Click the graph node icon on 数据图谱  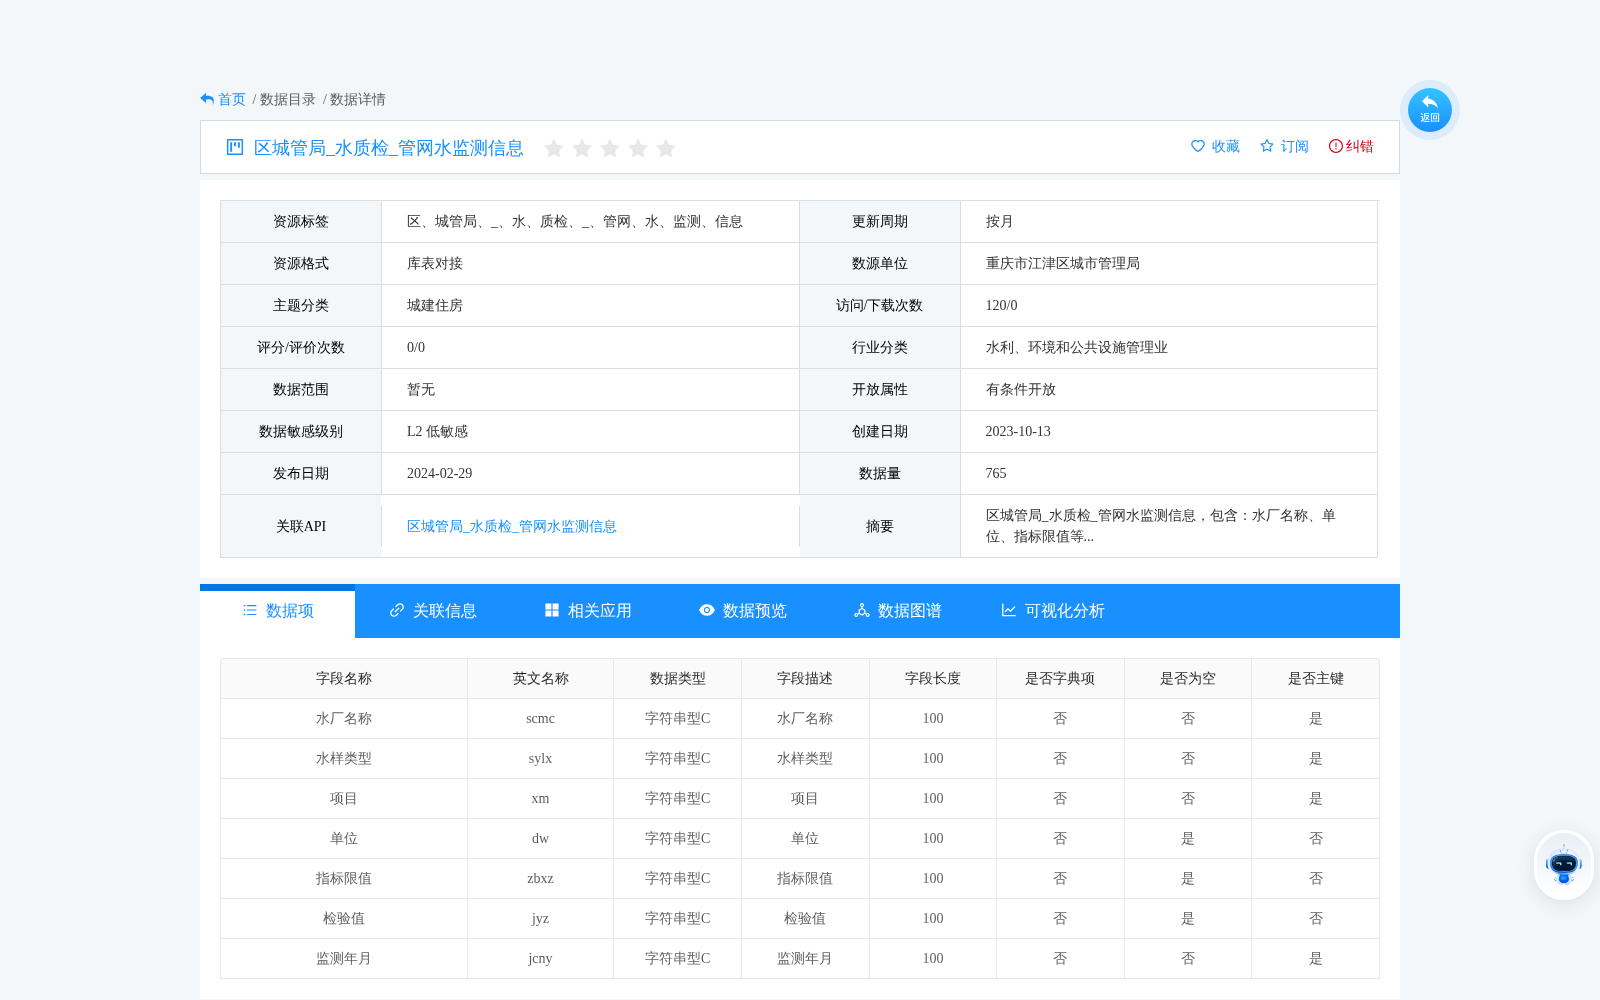click(x=862, y=610)
